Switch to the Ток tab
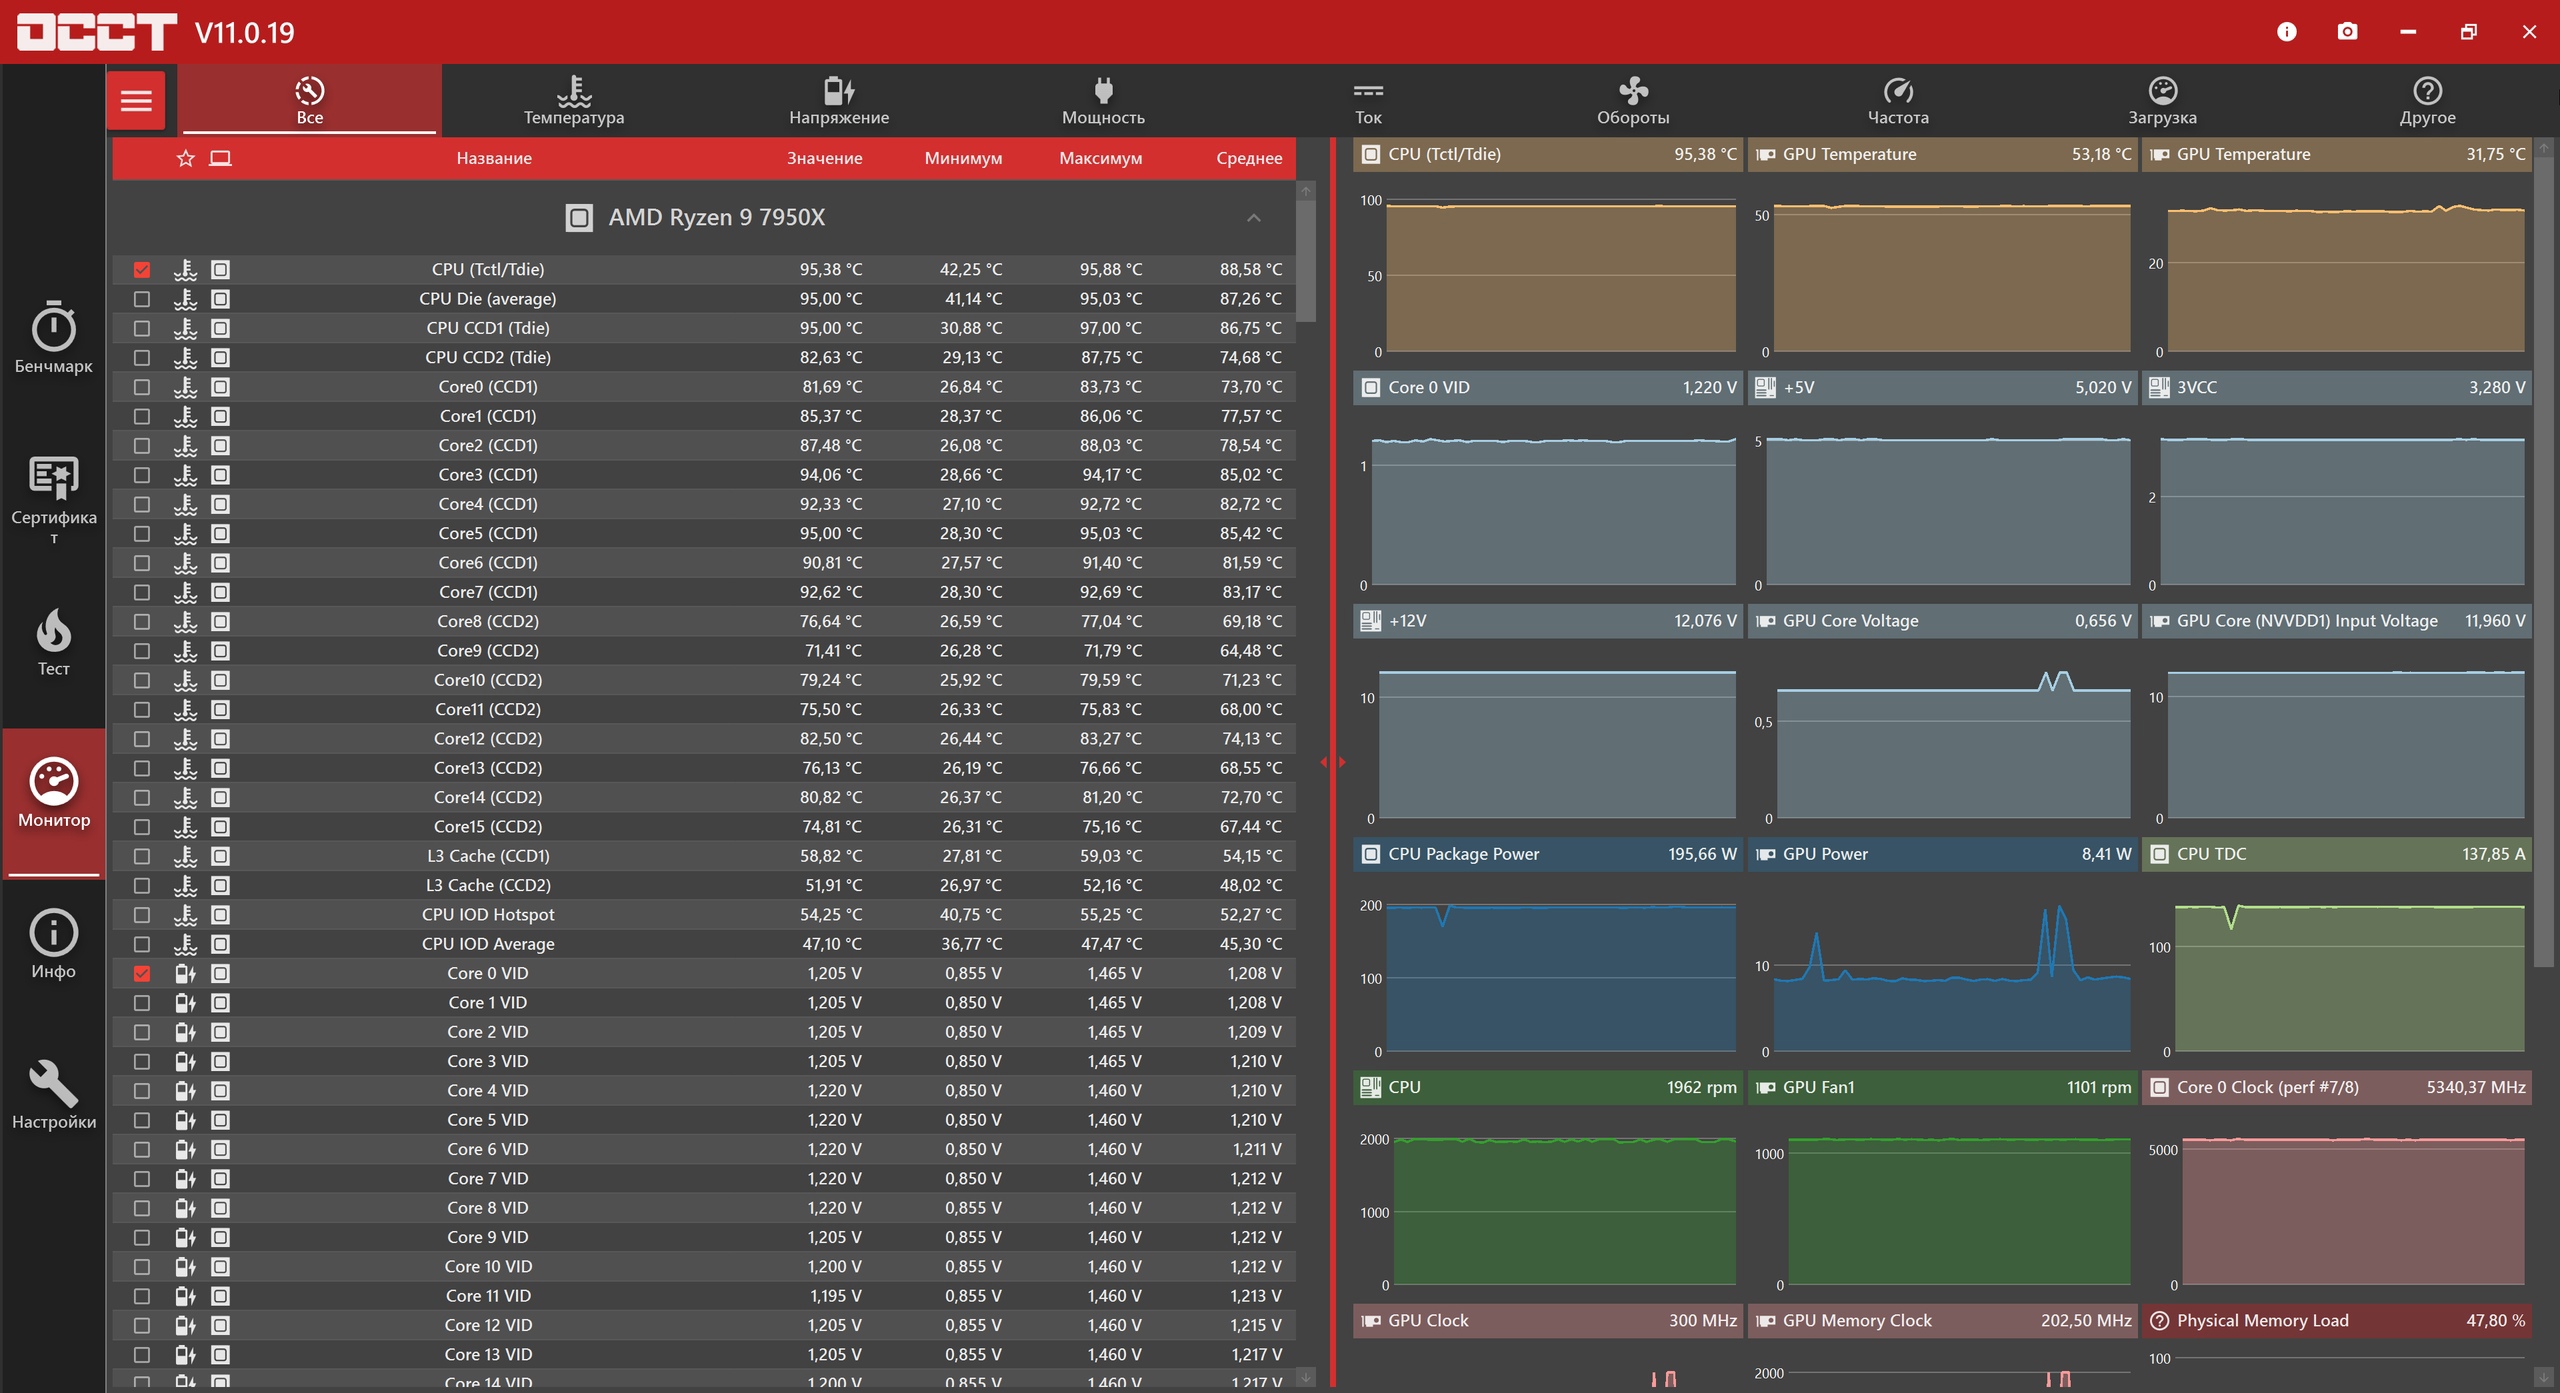This screenshot has width=2560, height=1393. (x=1368, y=100)
